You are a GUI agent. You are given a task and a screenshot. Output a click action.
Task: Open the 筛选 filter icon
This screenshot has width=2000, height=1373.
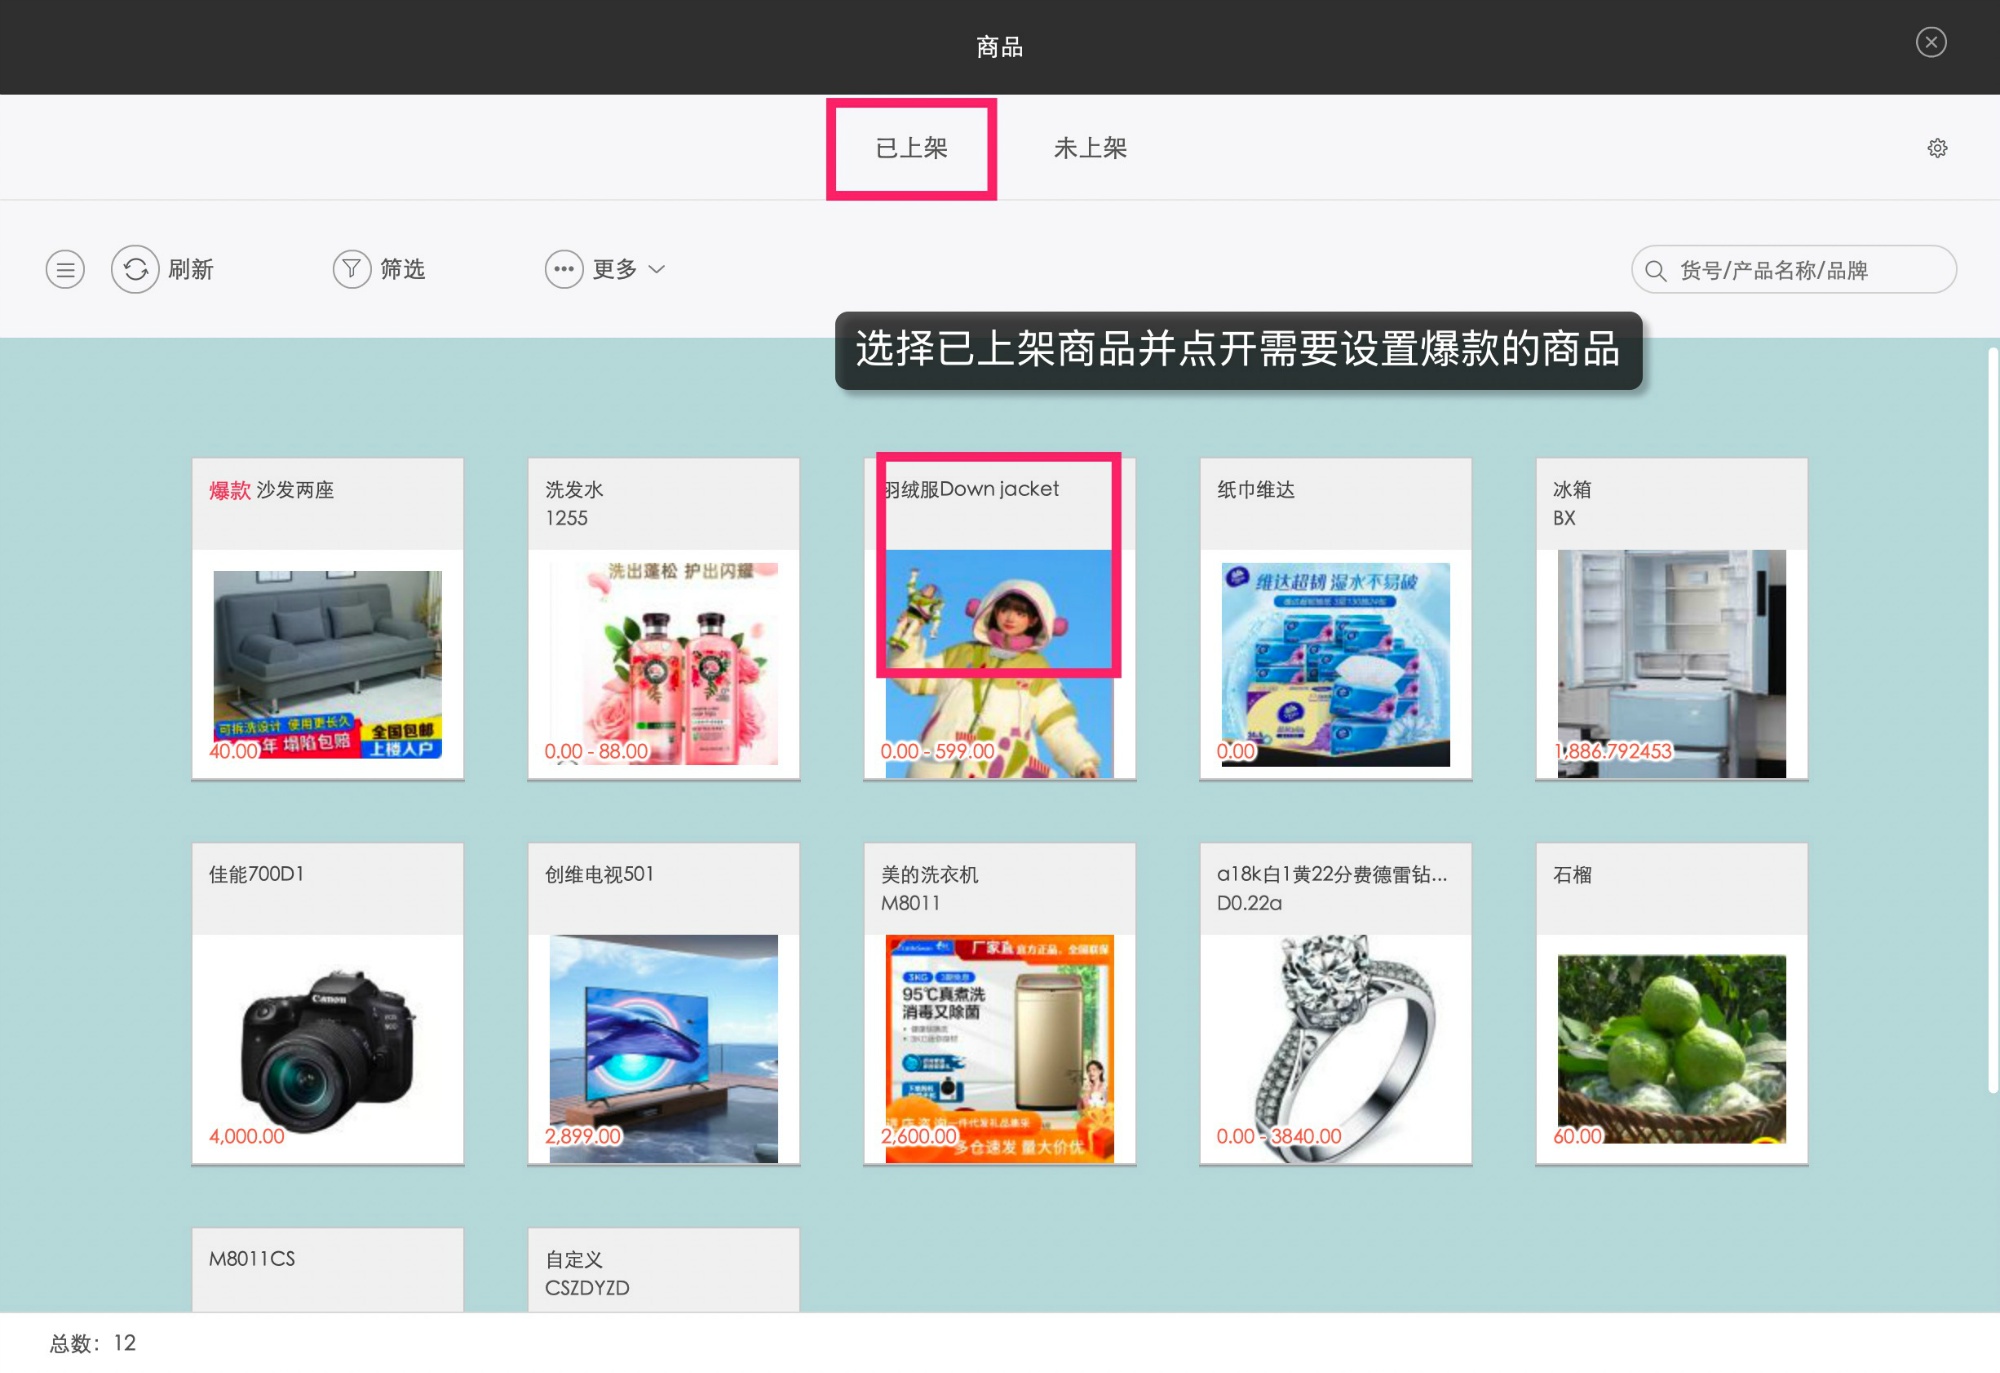352,269
